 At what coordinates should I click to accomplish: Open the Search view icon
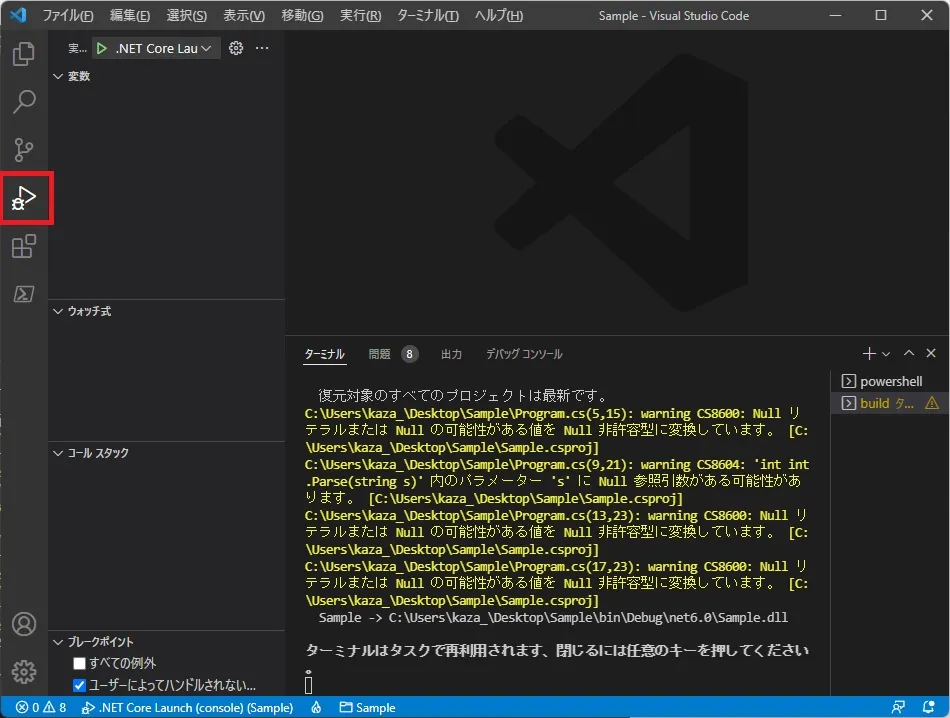[x=24, y=101]
